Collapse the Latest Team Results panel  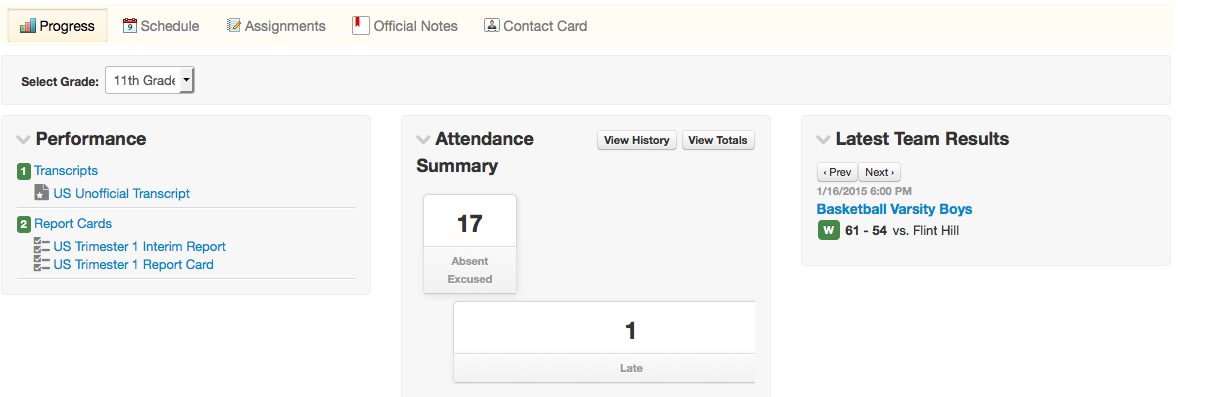(x=824, y=140)
